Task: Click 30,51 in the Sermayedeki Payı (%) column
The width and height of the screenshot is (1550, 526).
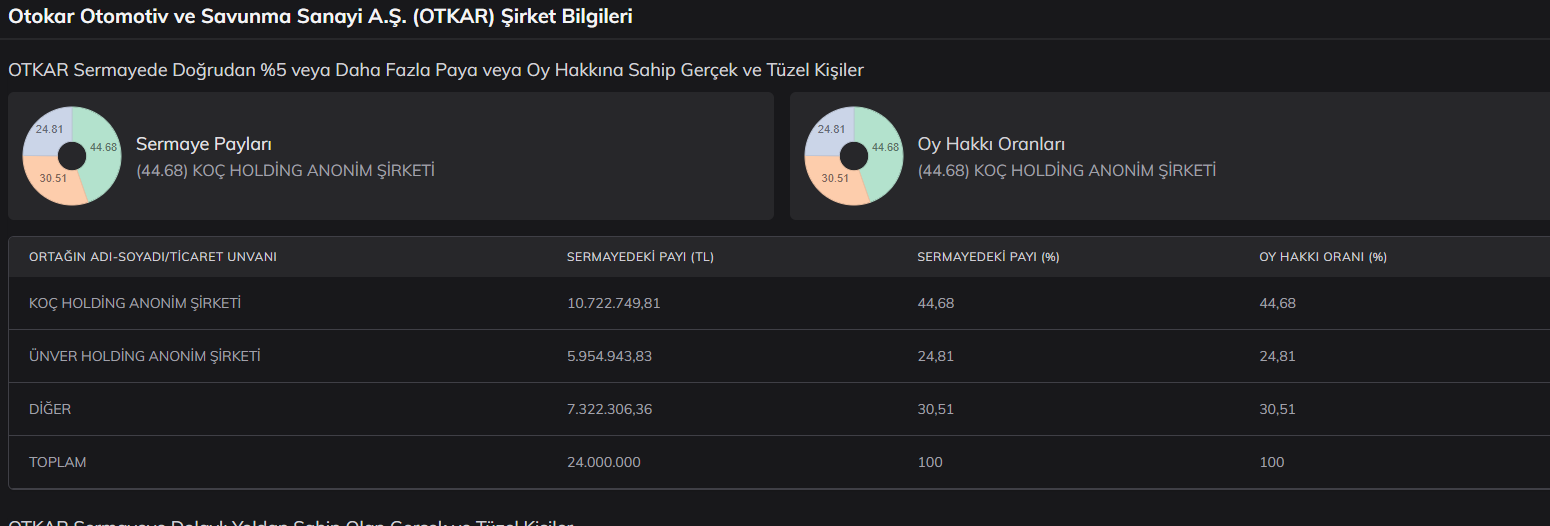Action: (935, 409)
